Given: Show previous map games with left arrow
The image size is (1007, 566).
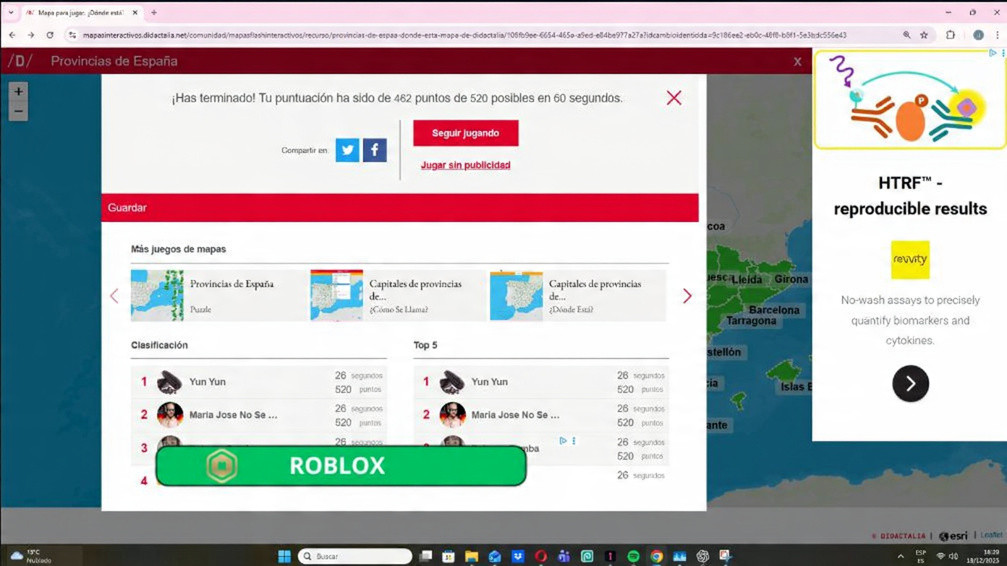Looking at the screenshot, I should [x=114, y=296].
